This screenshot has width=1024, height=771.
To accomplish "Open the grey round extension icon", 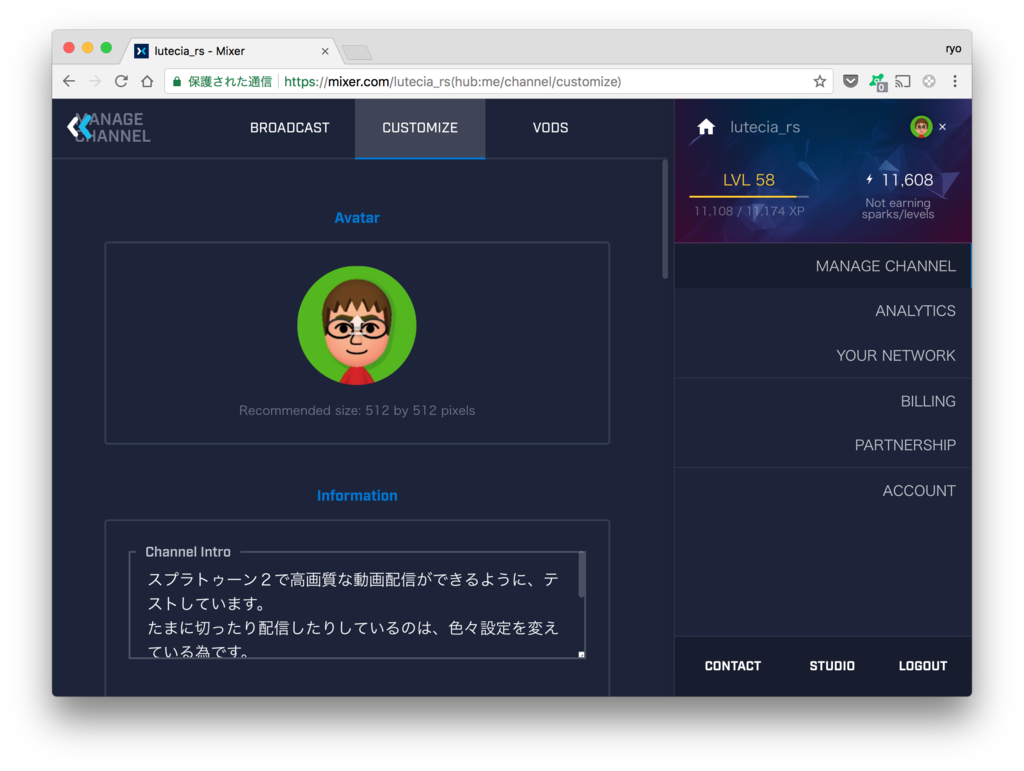I will click(929, 82).
